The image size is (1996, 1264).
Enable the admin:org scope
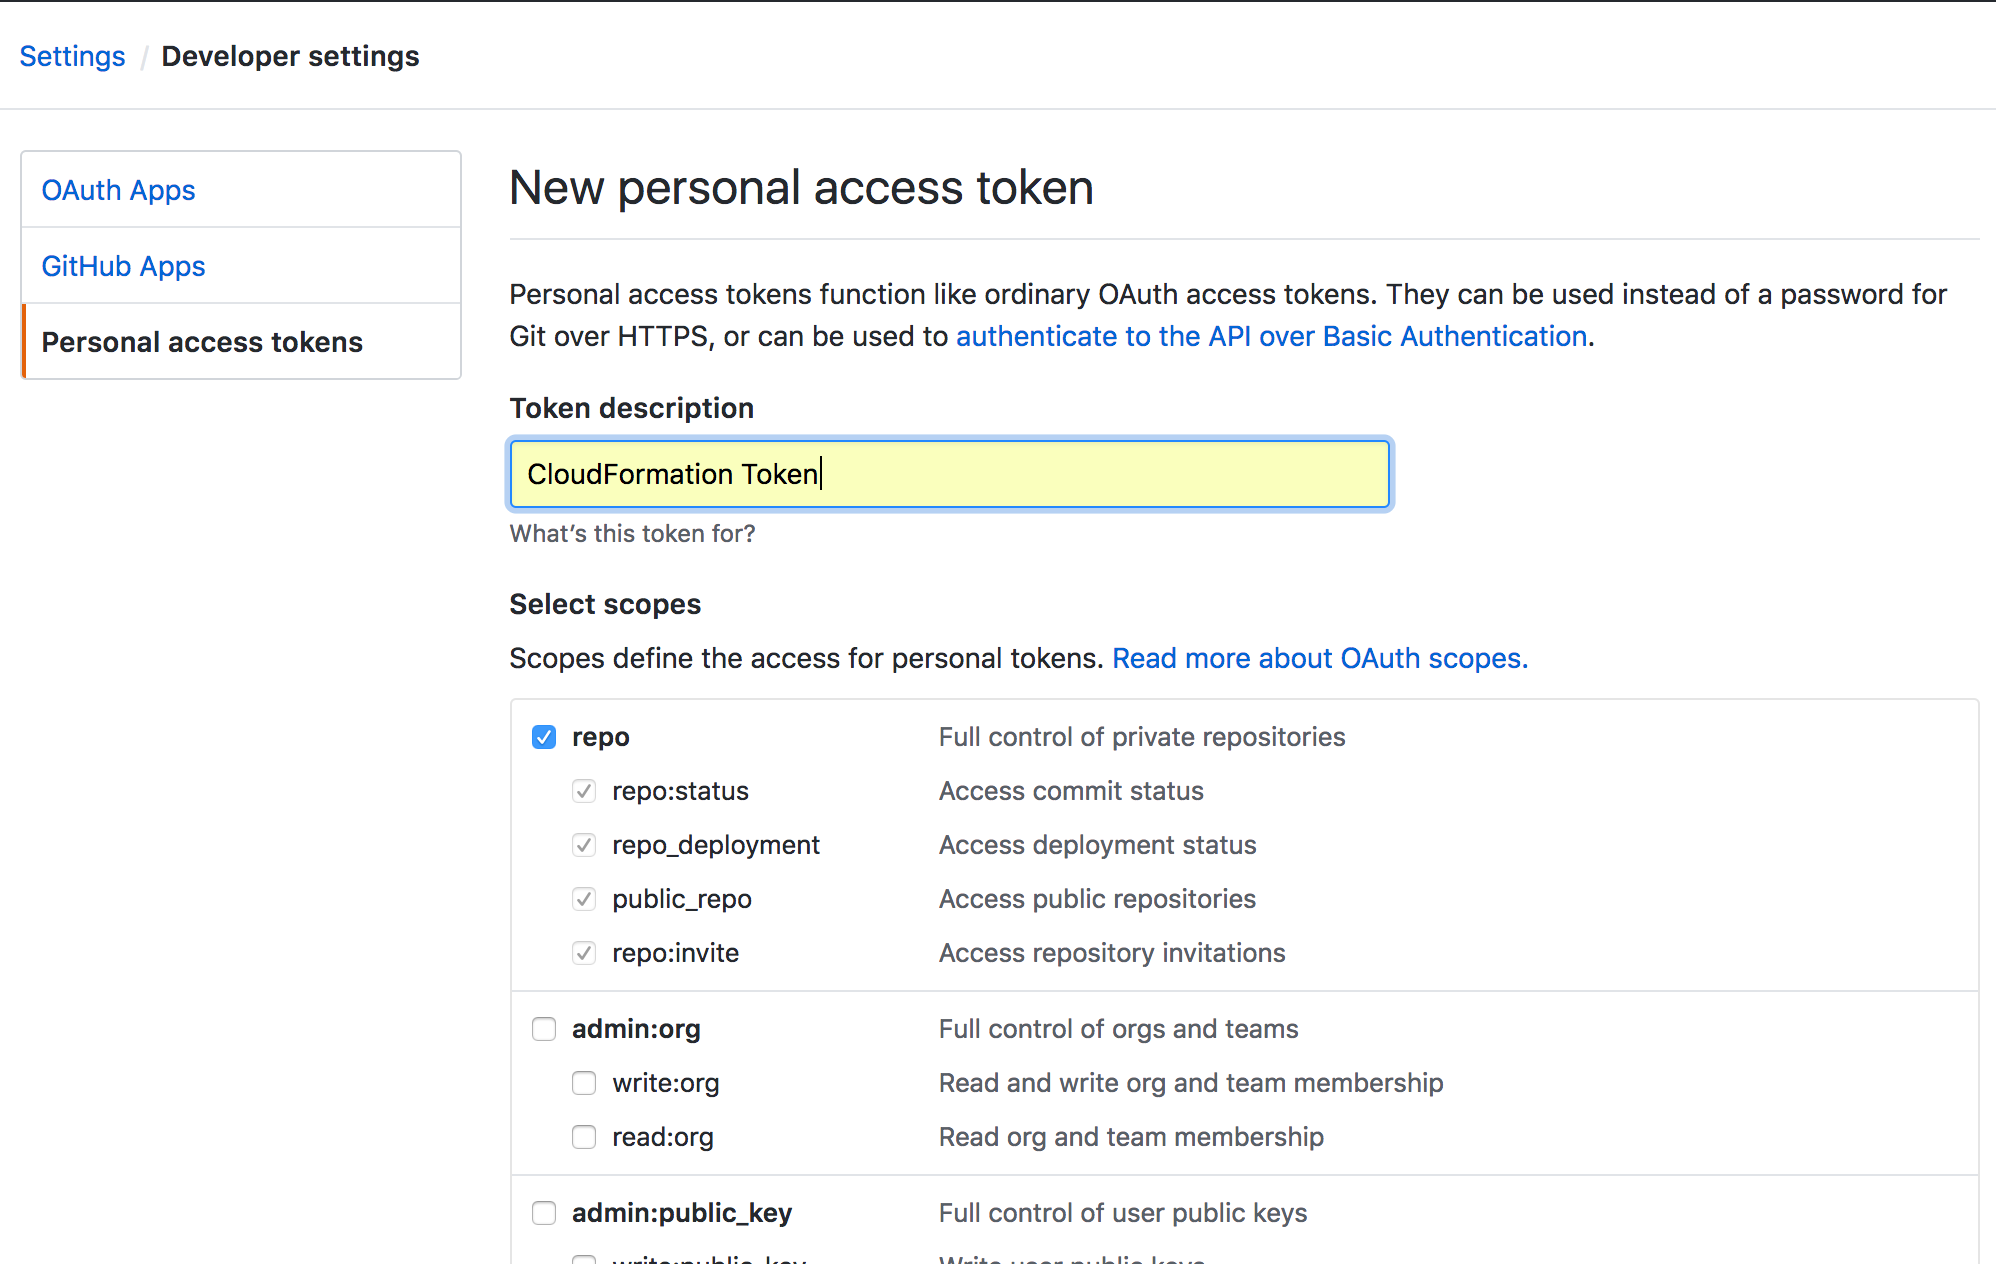tap(544, 1029)
